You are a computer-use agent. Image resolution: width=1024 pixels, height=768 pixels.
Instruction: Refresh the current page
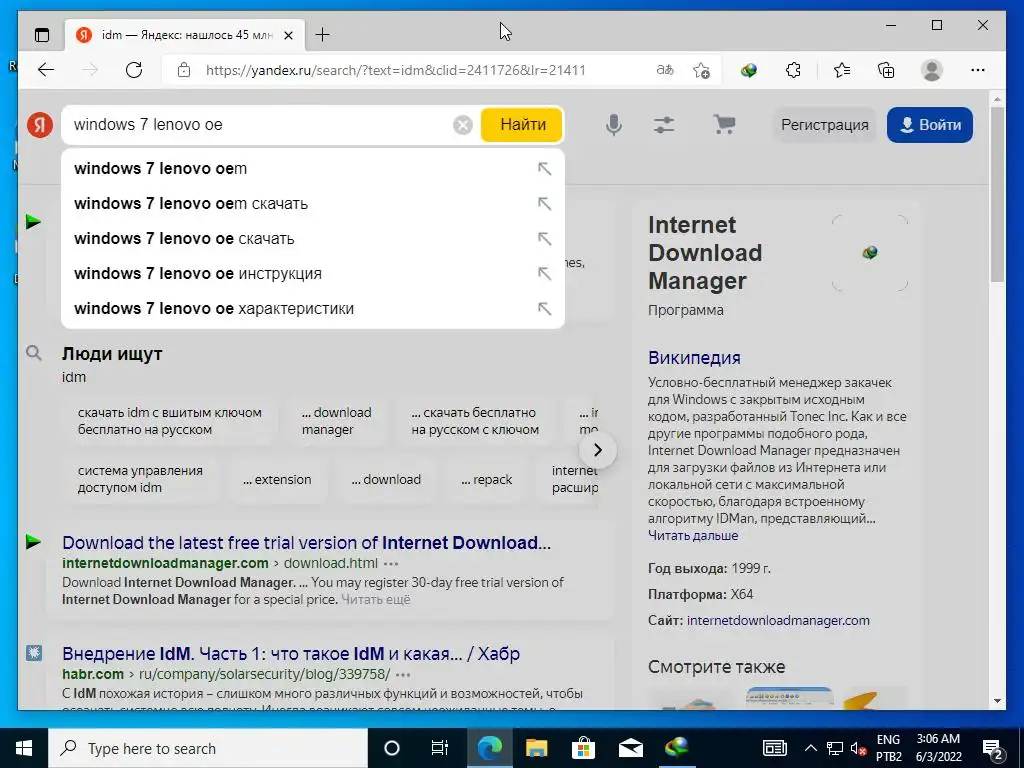point(134,70)
